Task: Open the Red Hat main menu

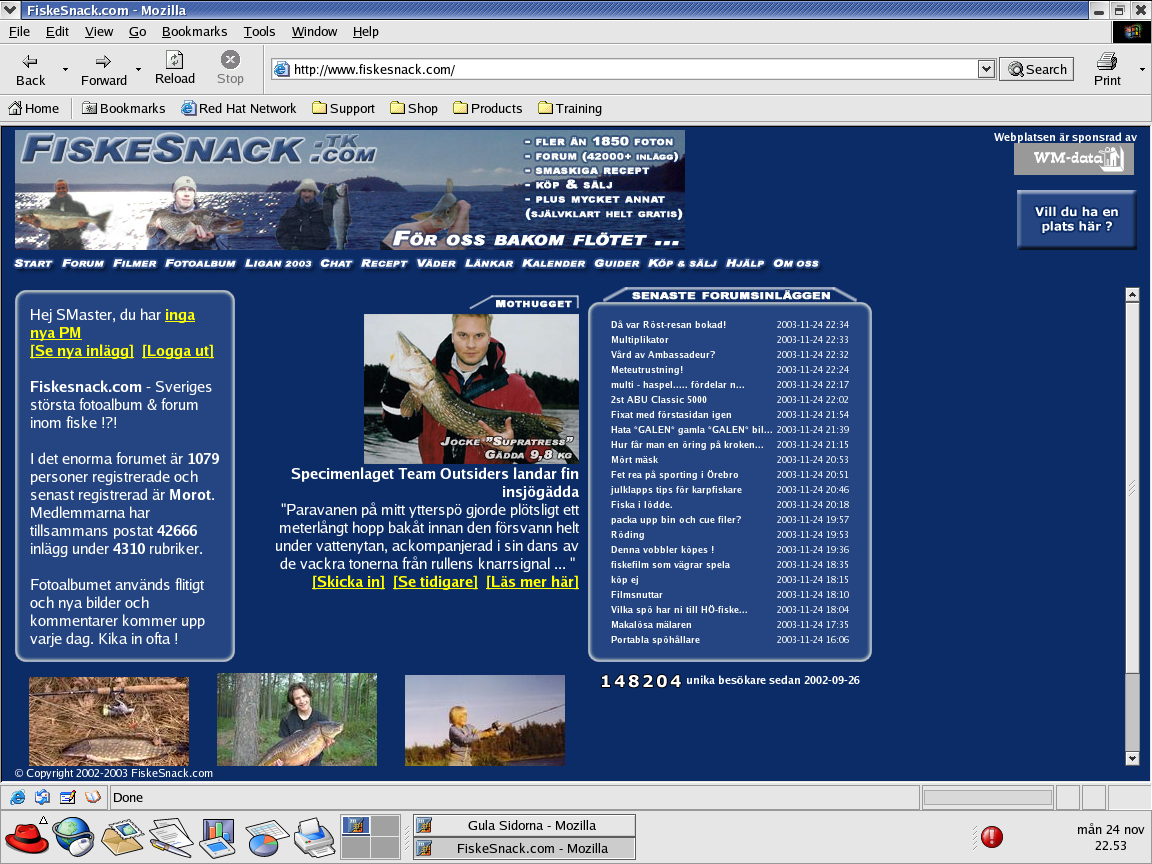Action: (26, 837)
